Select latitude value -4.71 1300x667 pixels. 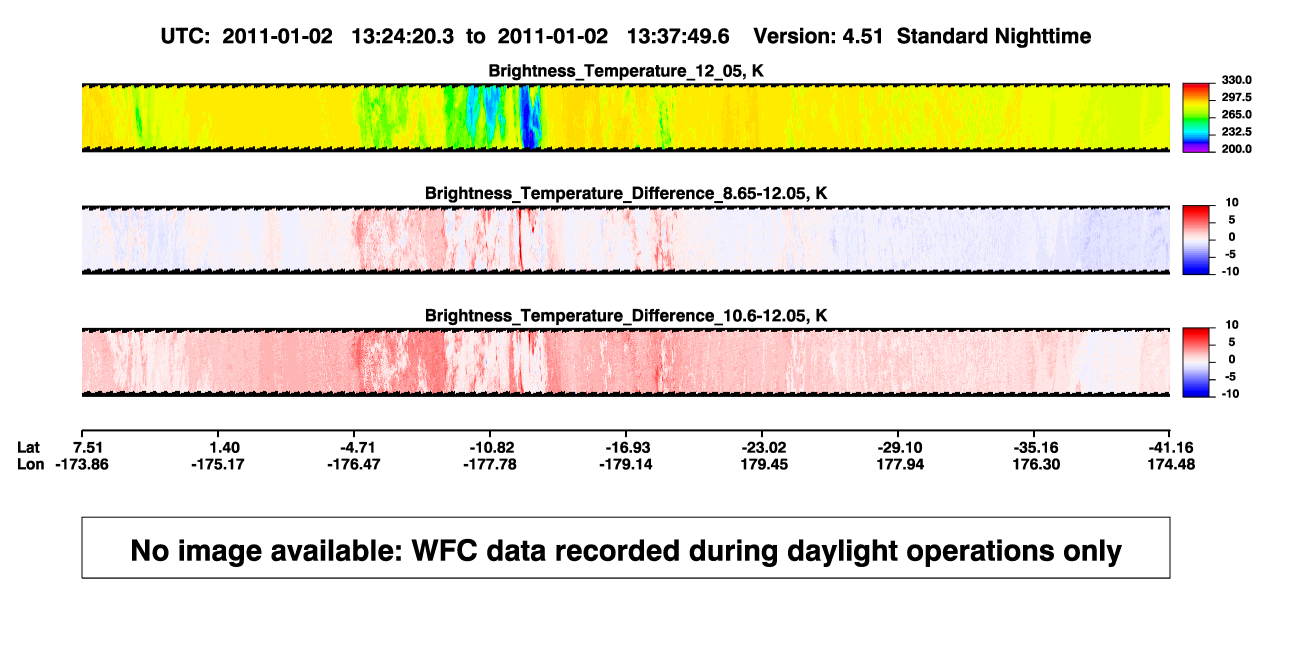point(358,447)
